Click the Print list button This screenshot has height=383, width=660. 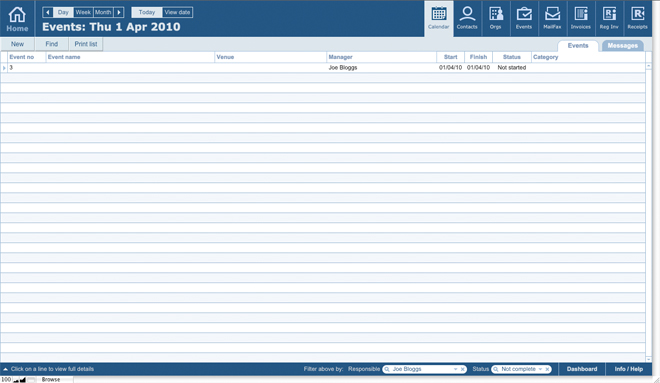point(86,44)
